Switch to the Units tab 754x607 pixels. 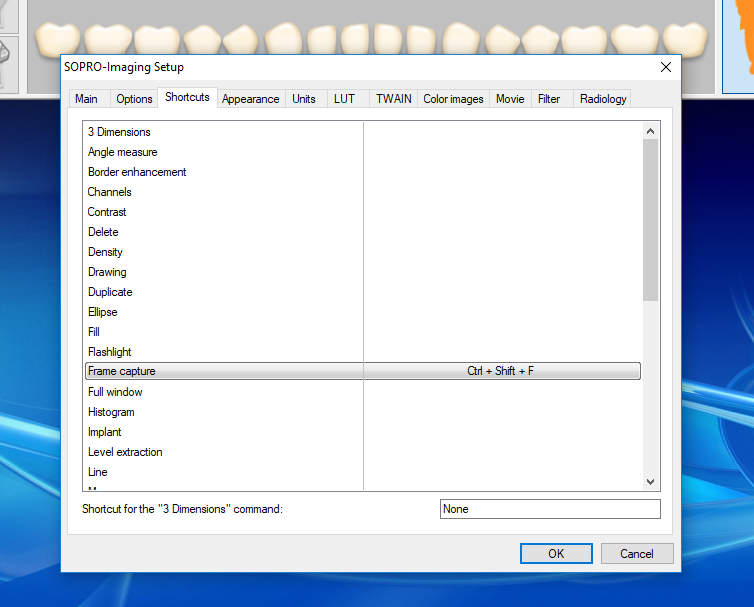coord(304,99)
